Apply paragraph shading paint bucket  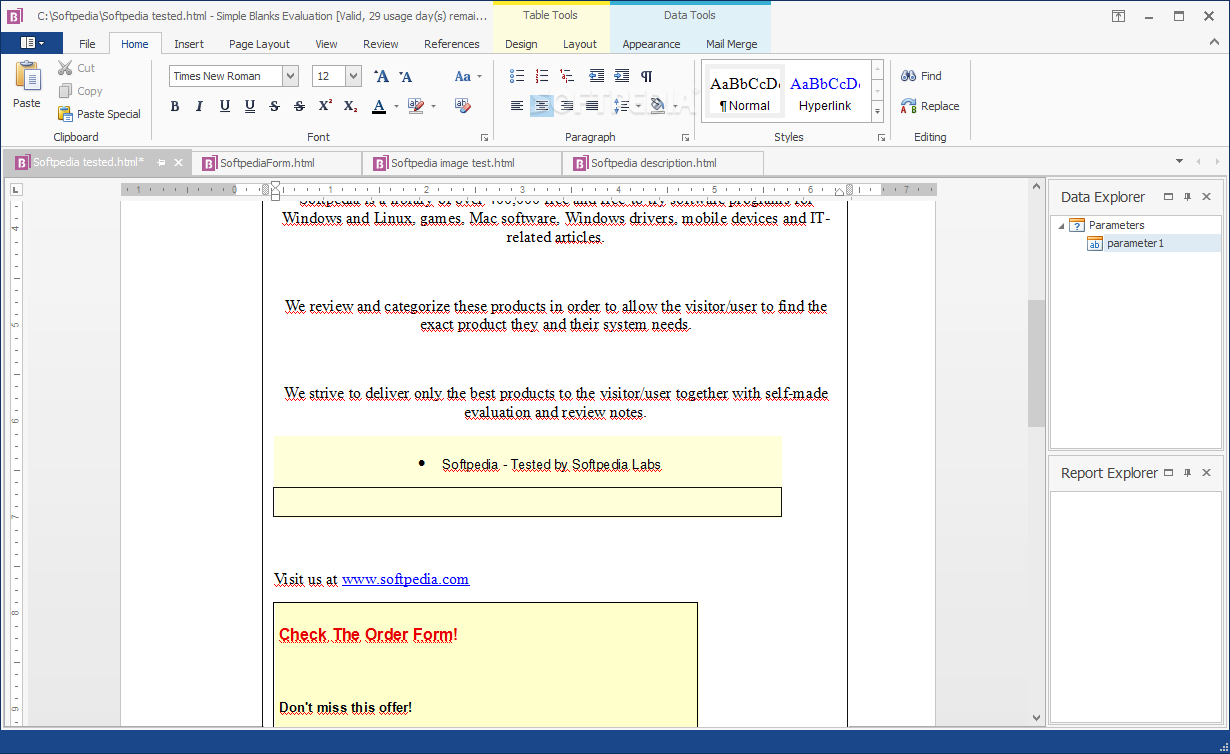(x=657, y=106)
